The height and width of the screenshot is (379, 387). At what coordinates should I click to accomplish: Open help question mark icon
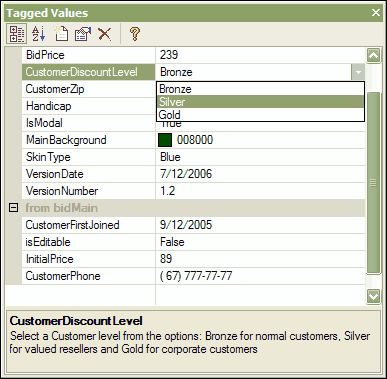pyautogui.click(x=135, y=34)
